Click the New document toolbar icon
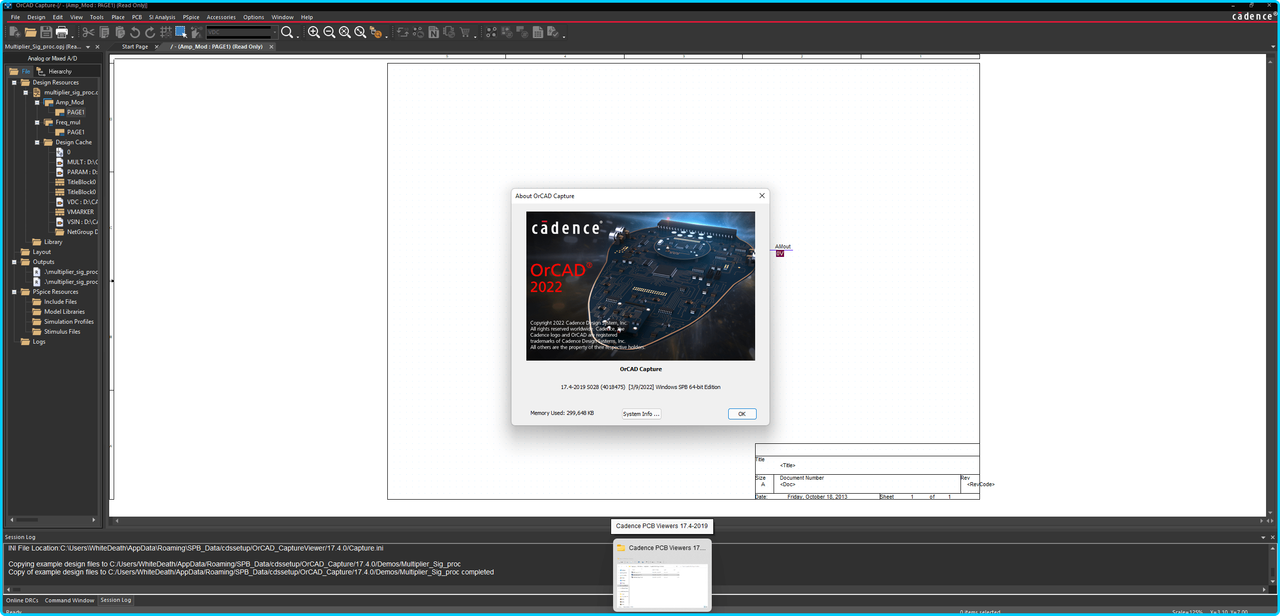This screenshot has height=616, width=1280. point(14,32)
